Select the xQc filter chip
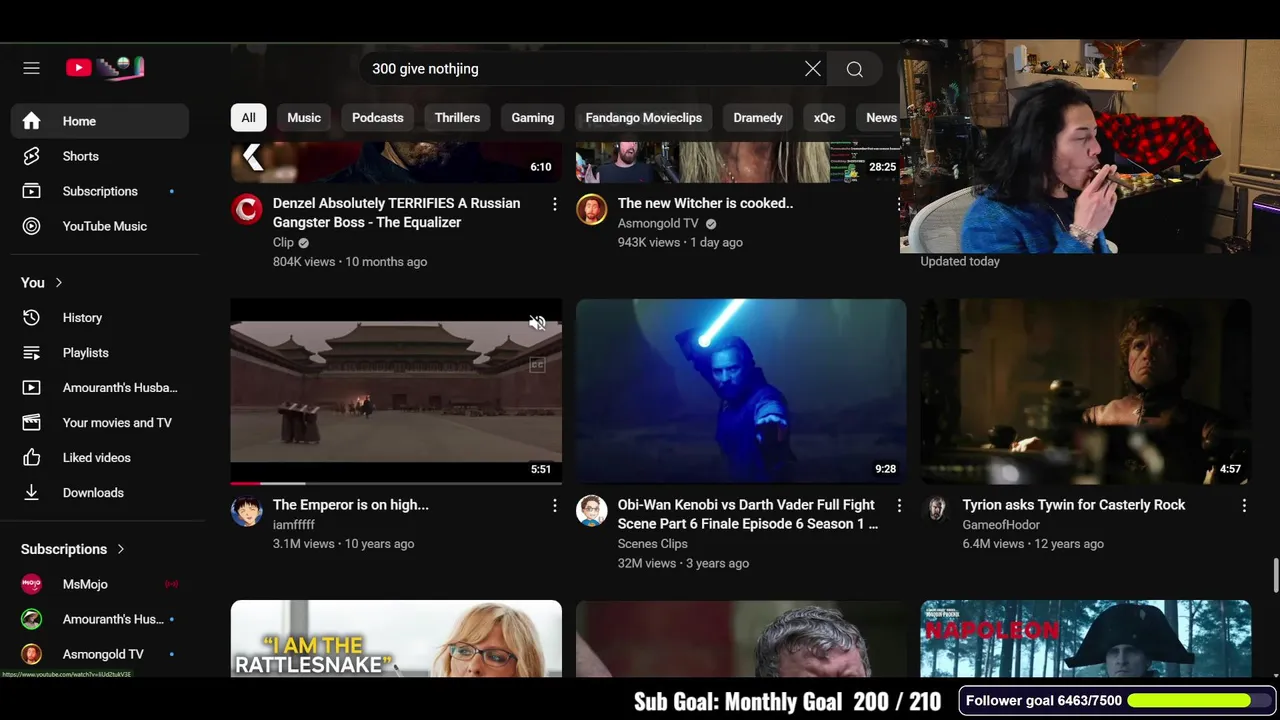The image size is (1280, 720). click(824, 118)
